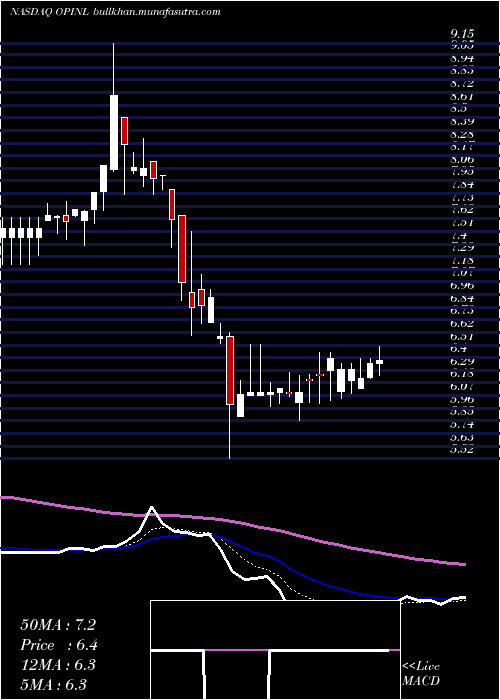Click the 7.62 price axis label

click(x=462, y=210)
